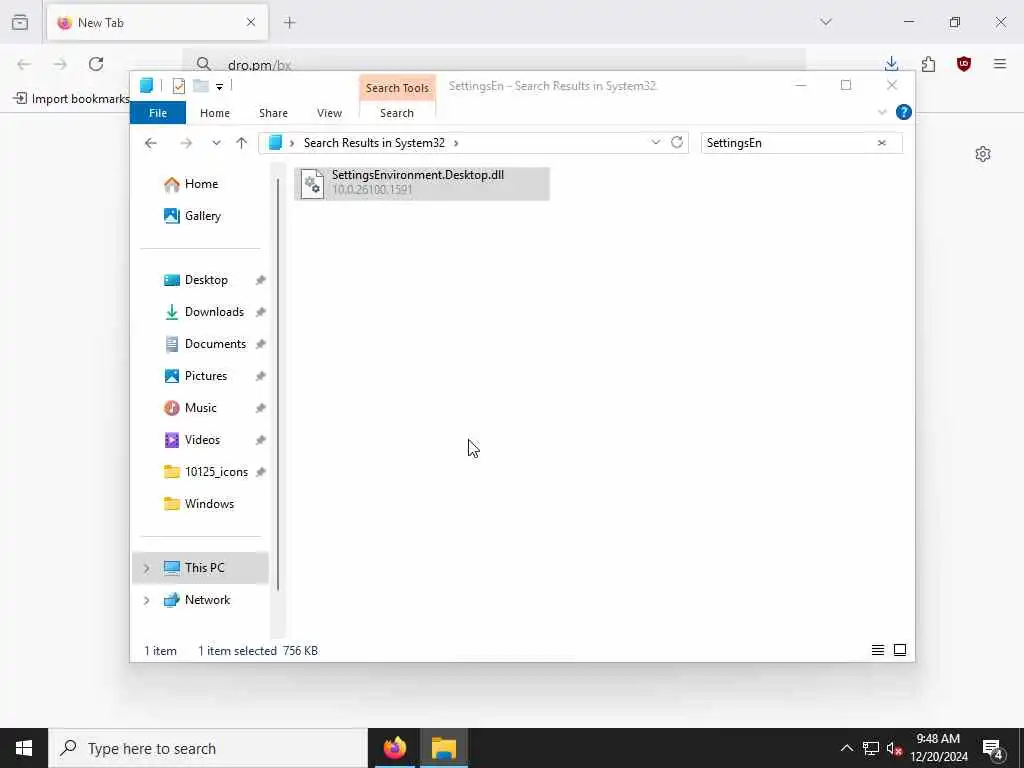Screen dimensions: 1024x768
Task: Open recent locations dropdown in Explorer
Action: click(216, 143)
